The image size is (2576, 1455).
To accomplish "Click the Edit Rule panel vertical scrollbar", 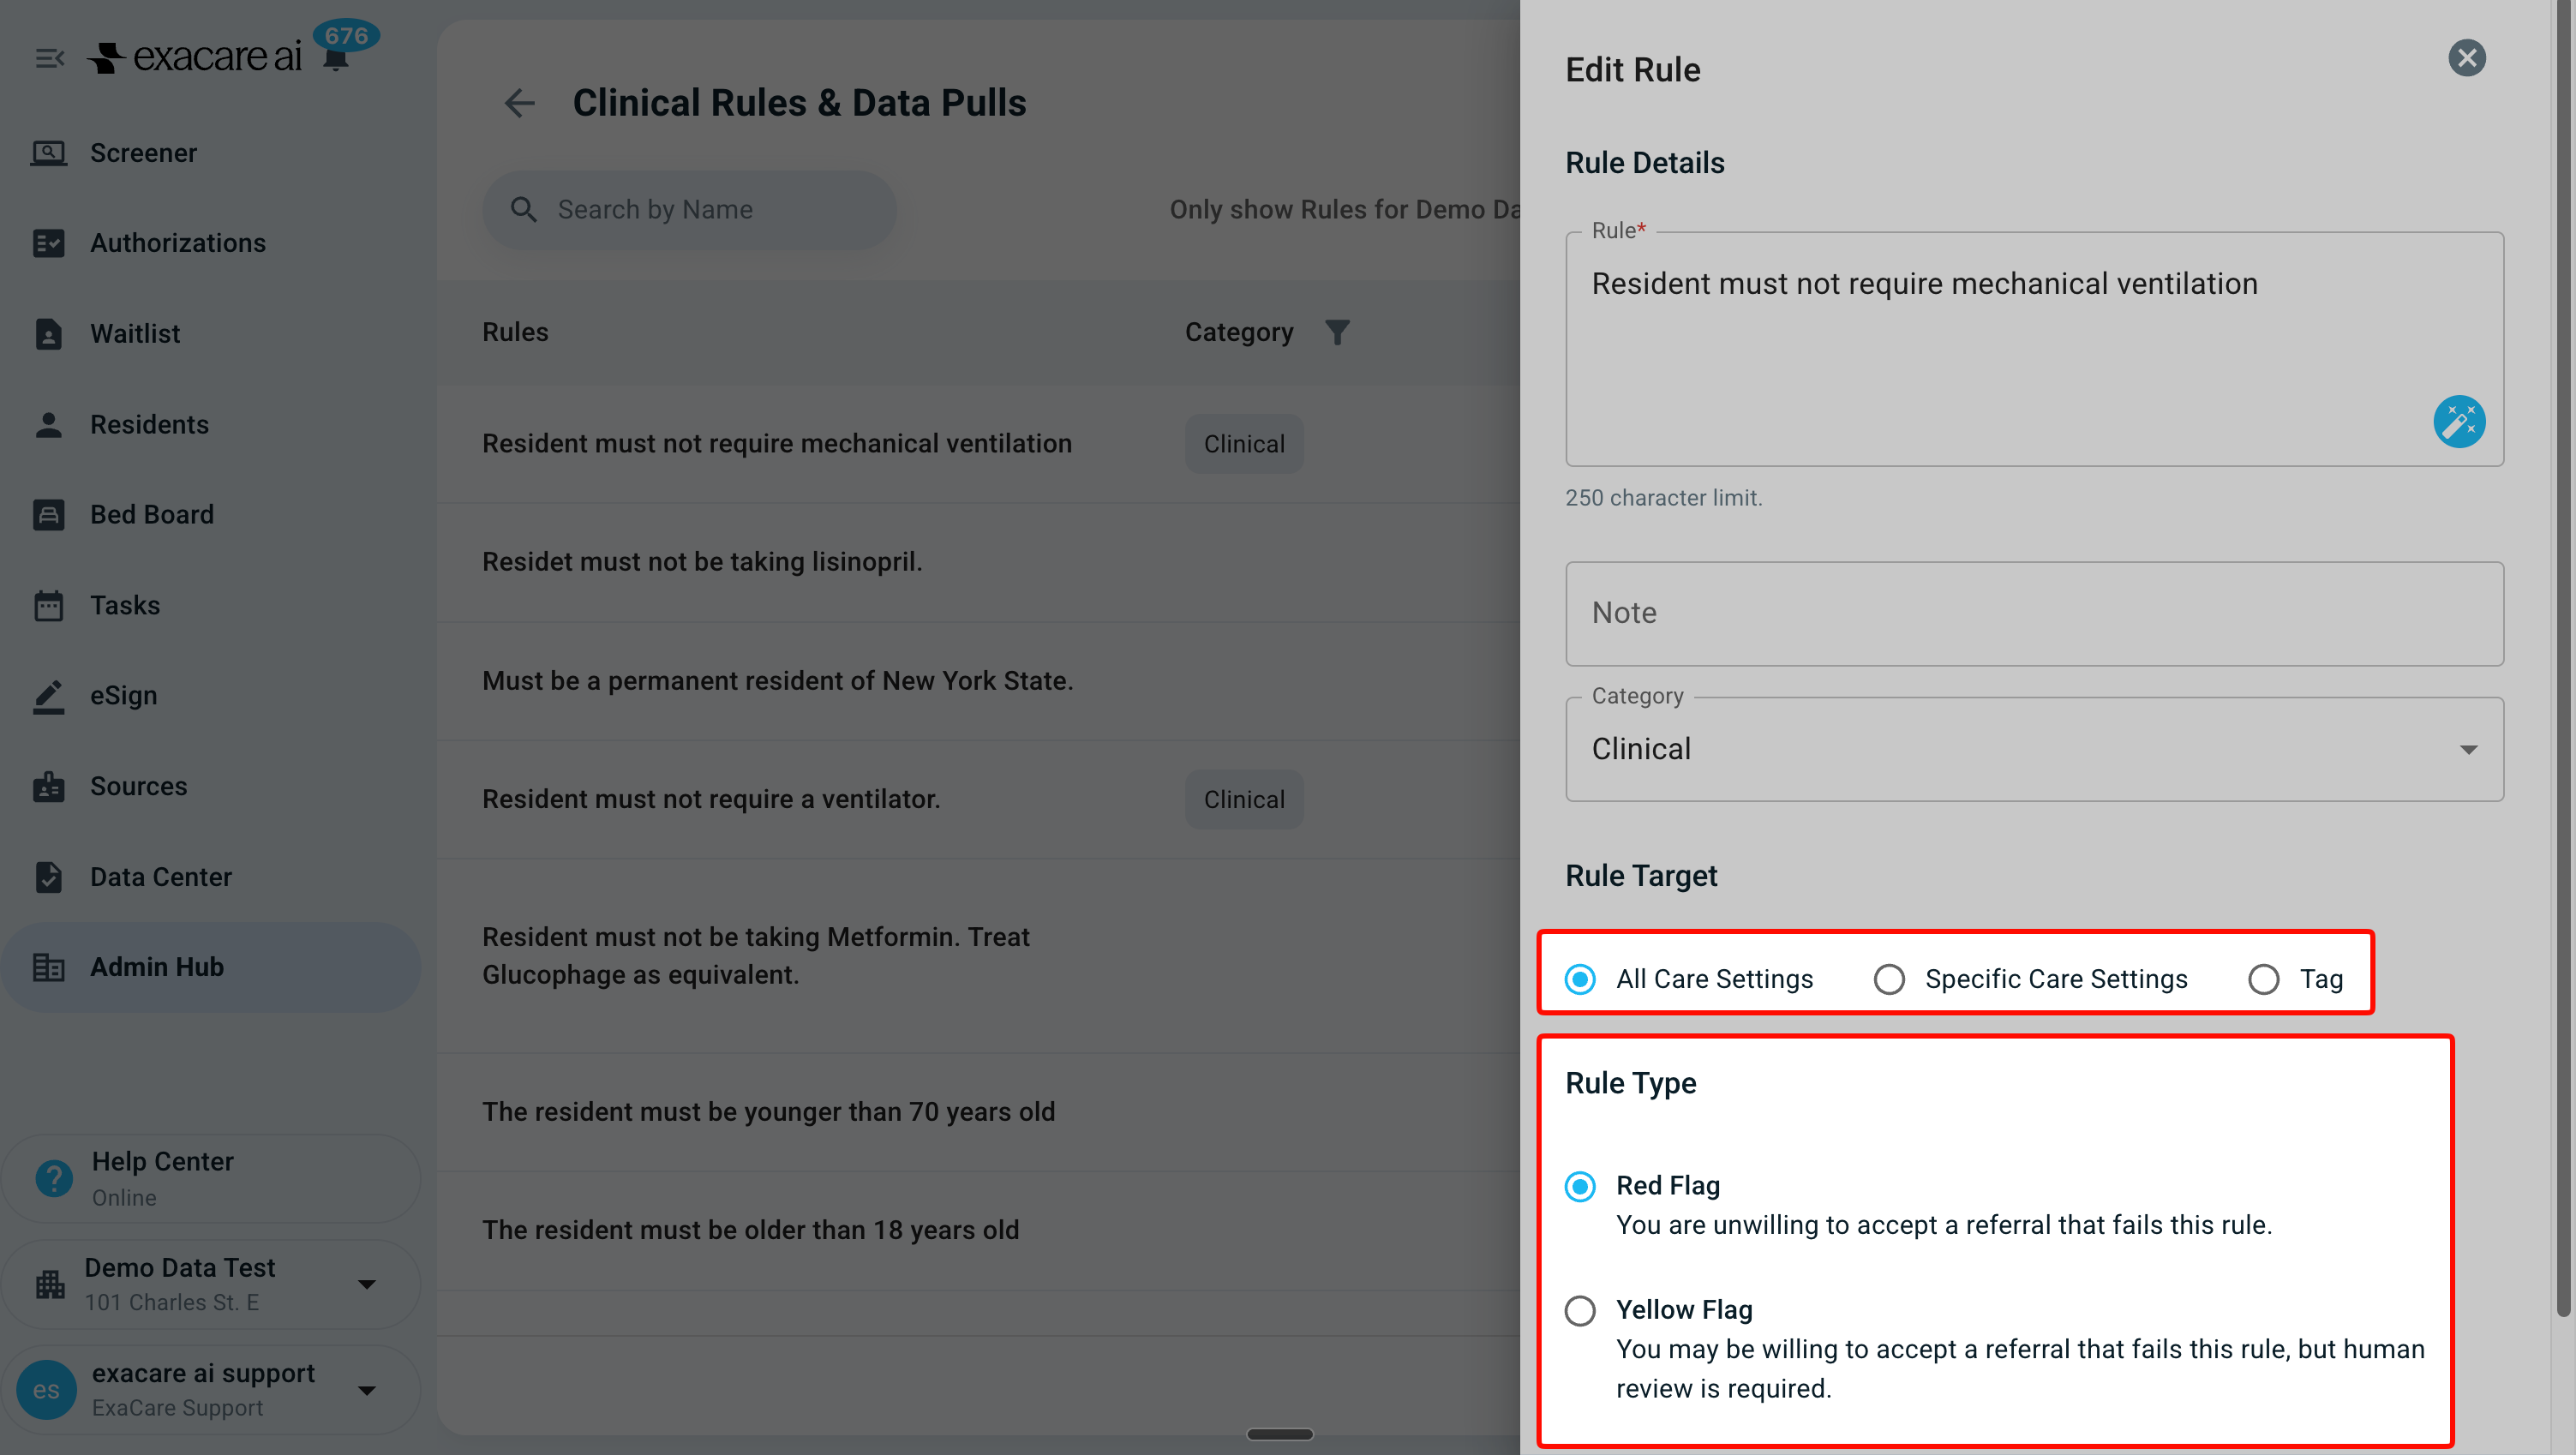I will [x=2563, y=660].
